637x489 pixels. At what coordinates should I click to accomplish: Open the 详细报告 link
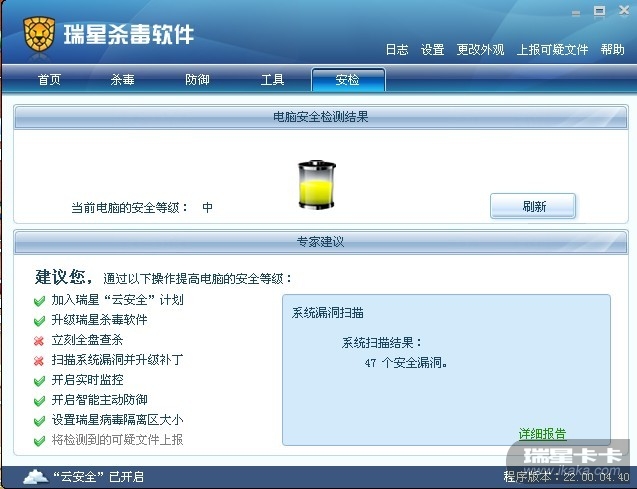click(x=542, y=434)
